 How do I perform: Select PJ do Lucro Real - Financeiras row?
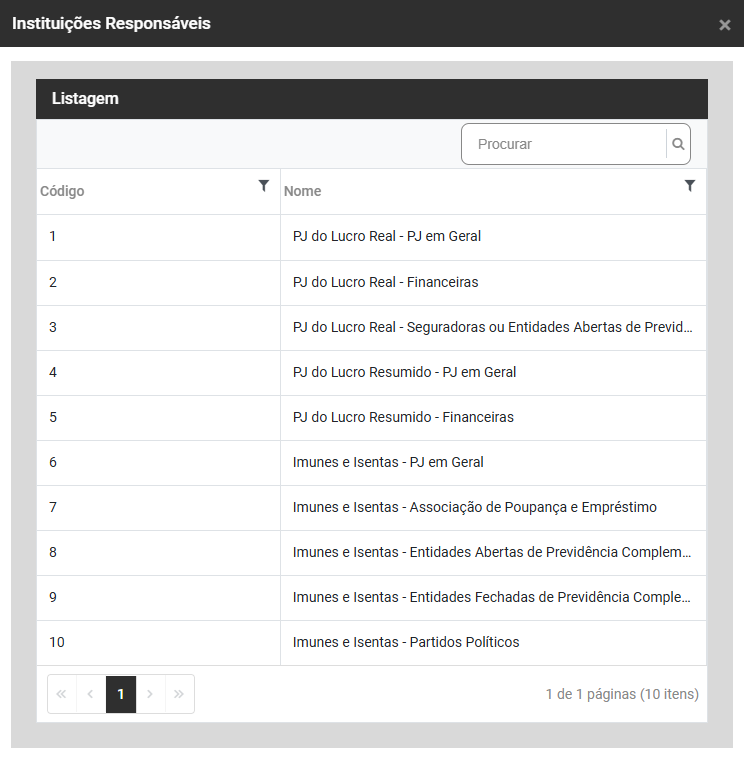pos(385,282)
